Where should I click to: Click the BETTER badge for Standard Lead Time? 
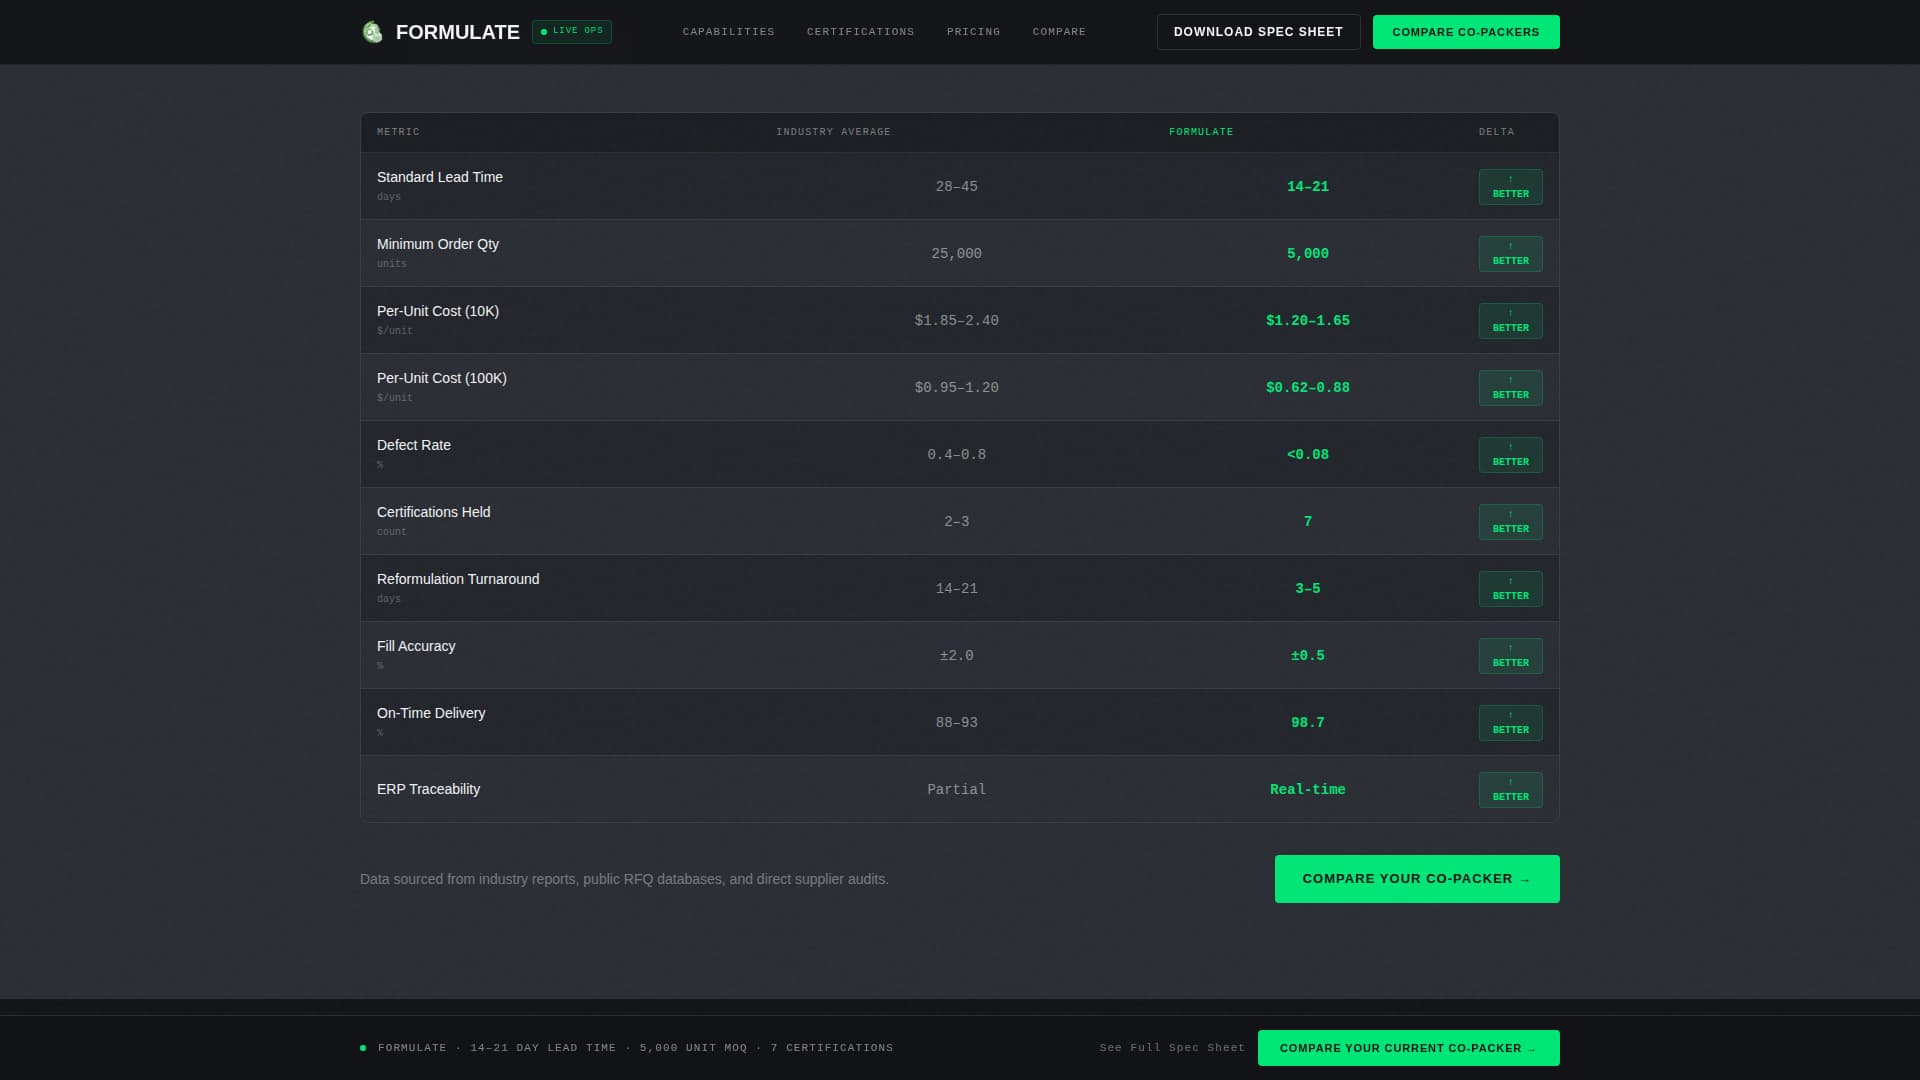1510,186
